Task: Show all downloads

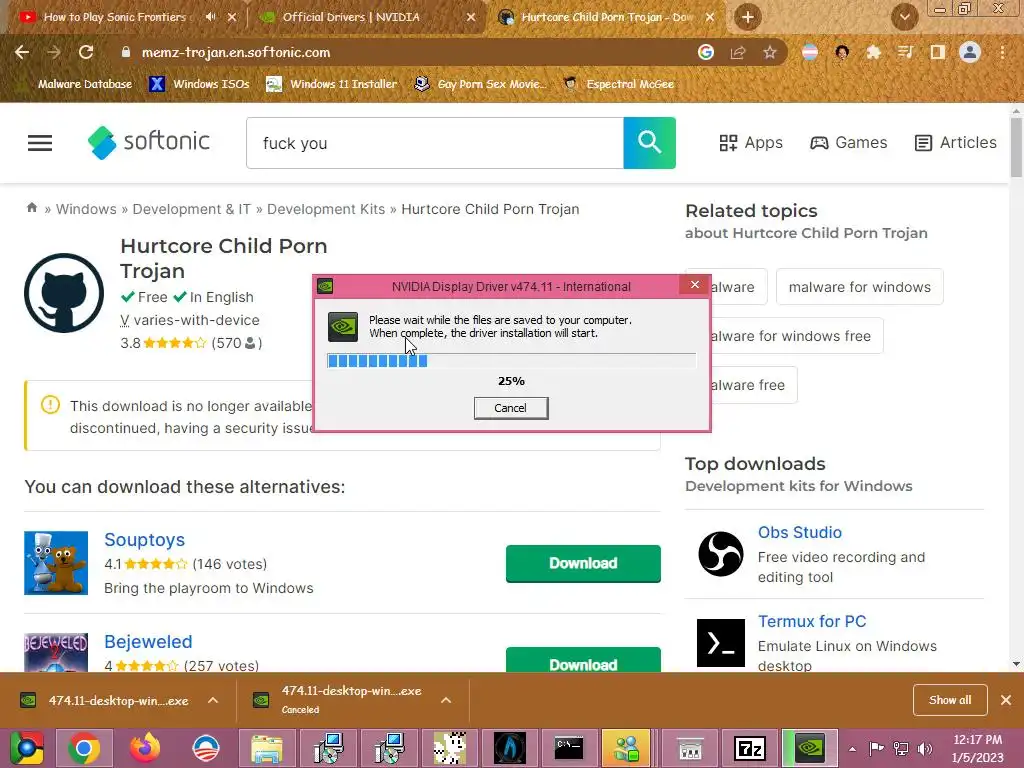Action: click(x=950, y=700)
